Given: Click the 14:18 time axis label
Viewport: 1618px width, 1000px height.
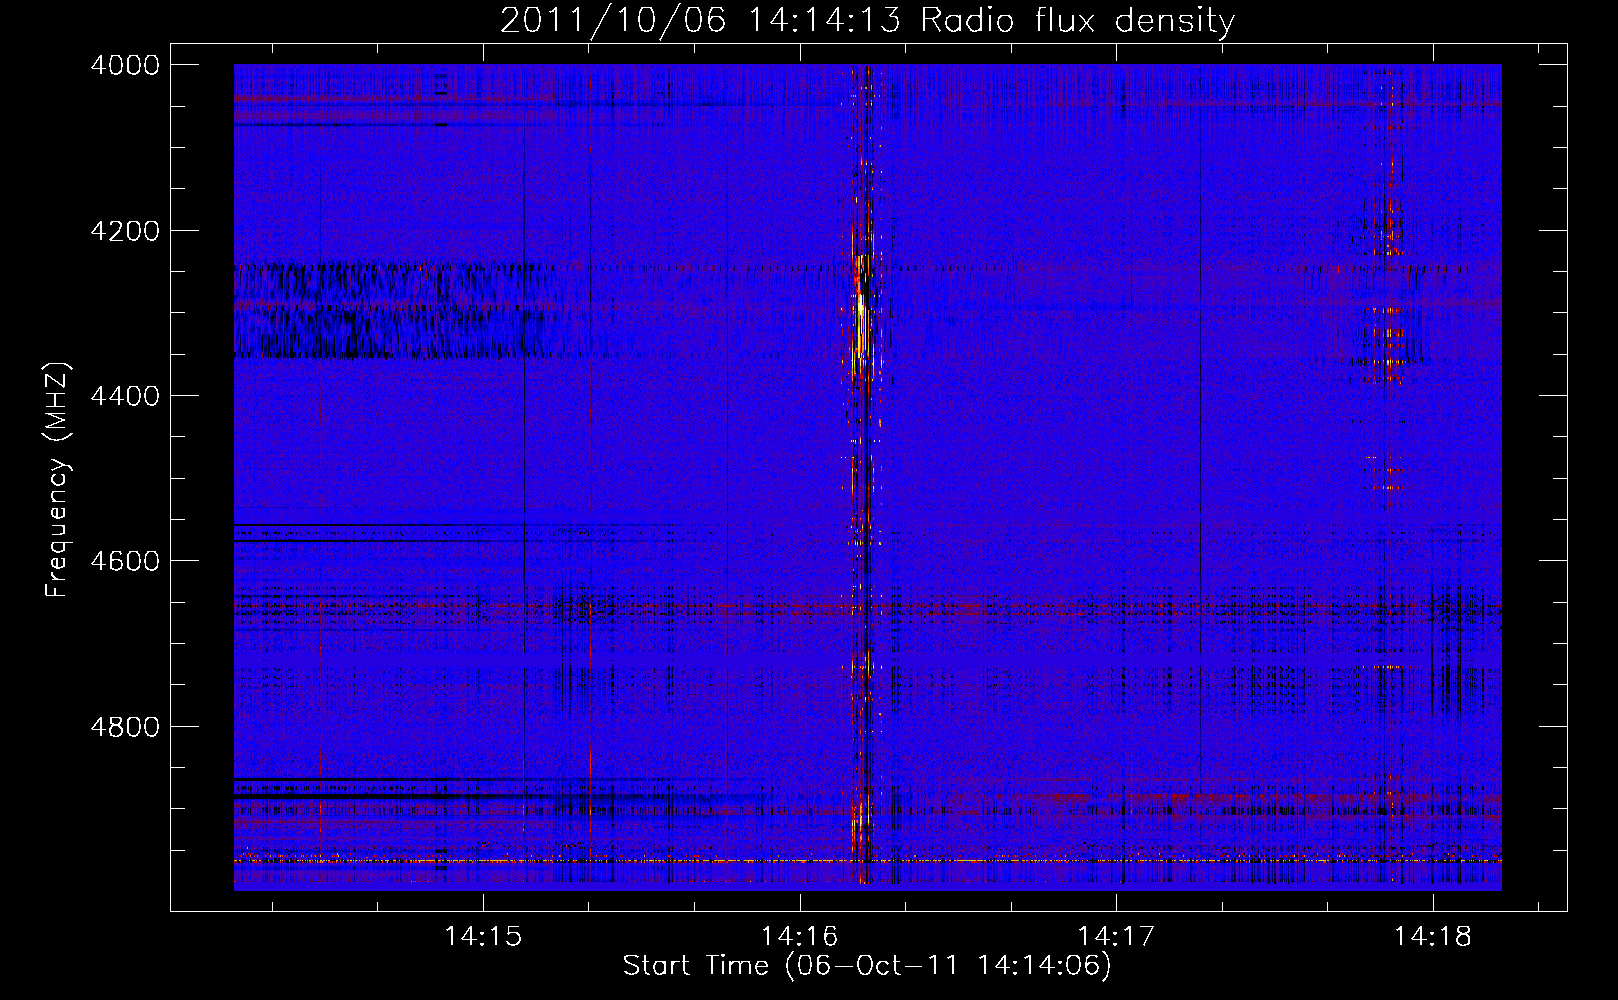Looking at the screenshot, I should [1433, 936].
